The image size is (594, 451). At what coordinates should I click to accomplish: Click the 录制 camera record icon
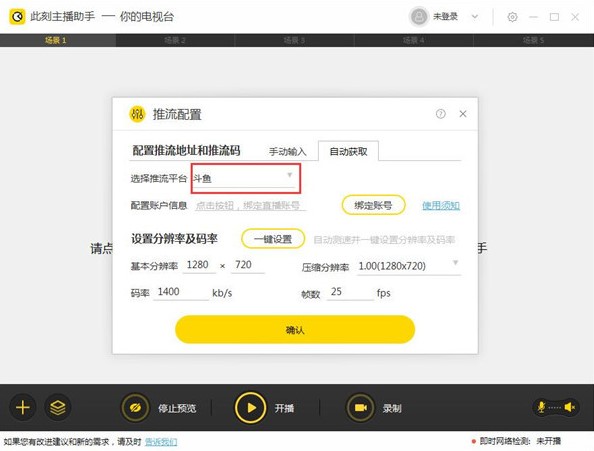pos(360,408)
